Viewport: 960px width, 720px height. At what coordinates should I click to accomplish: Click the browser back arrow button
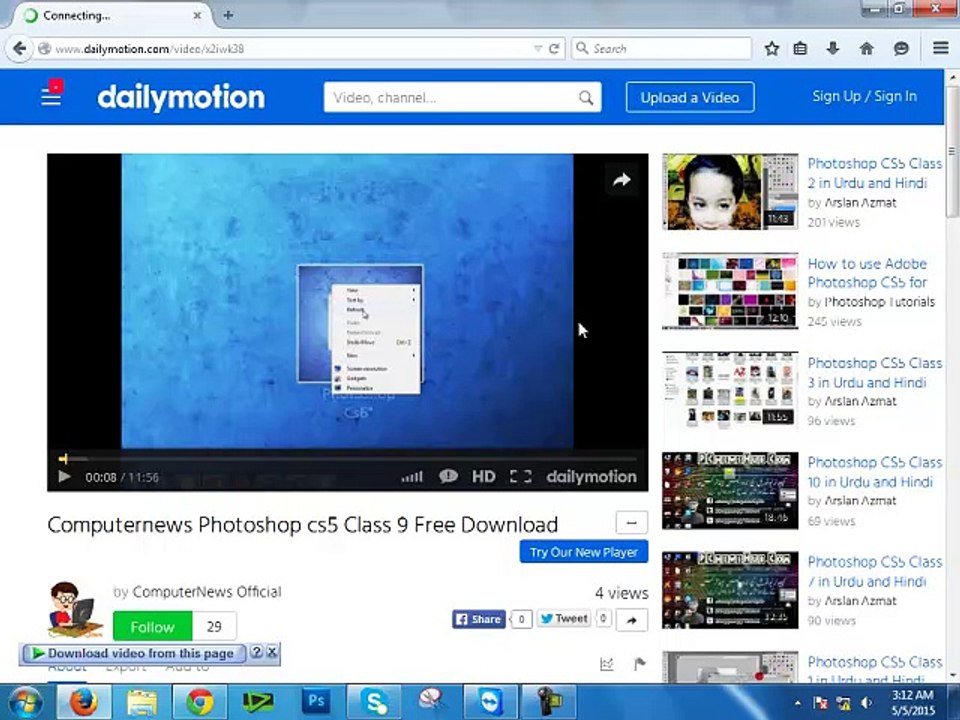point(19,48)
